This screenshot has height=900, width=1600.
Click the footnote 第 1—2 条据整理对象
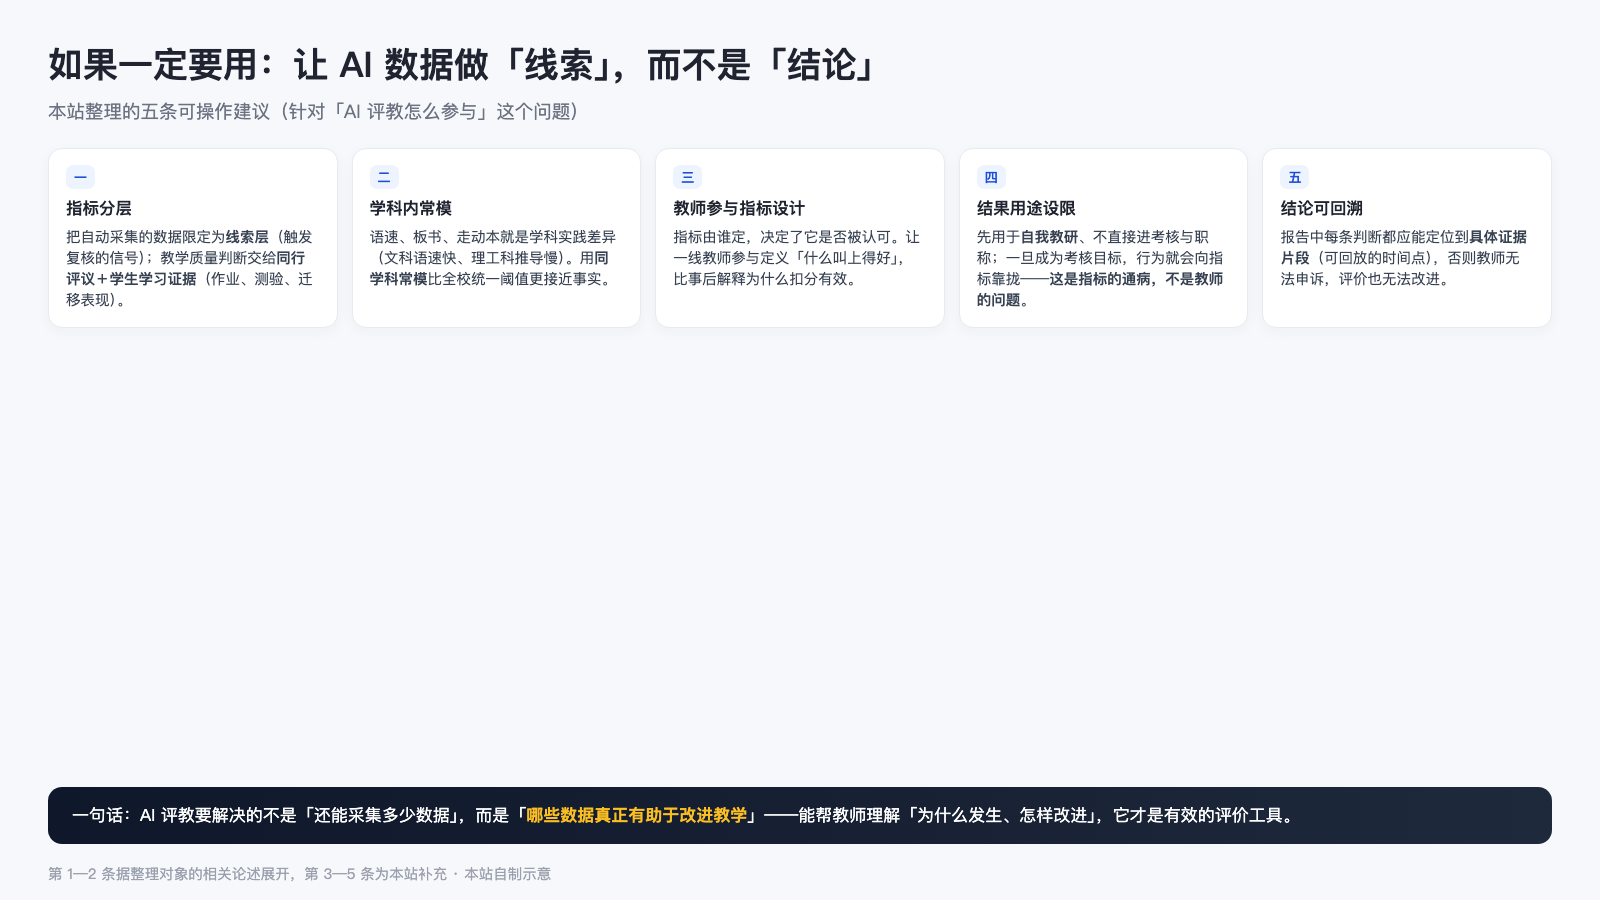[299, 873]
